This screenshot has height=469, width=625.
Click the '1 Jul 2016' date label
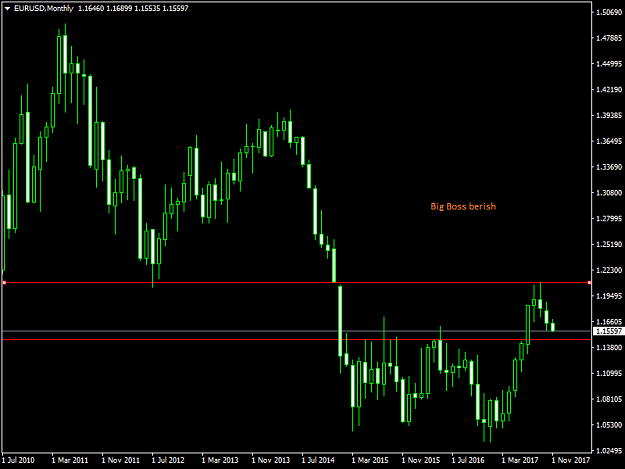click(x=468, y=460)
